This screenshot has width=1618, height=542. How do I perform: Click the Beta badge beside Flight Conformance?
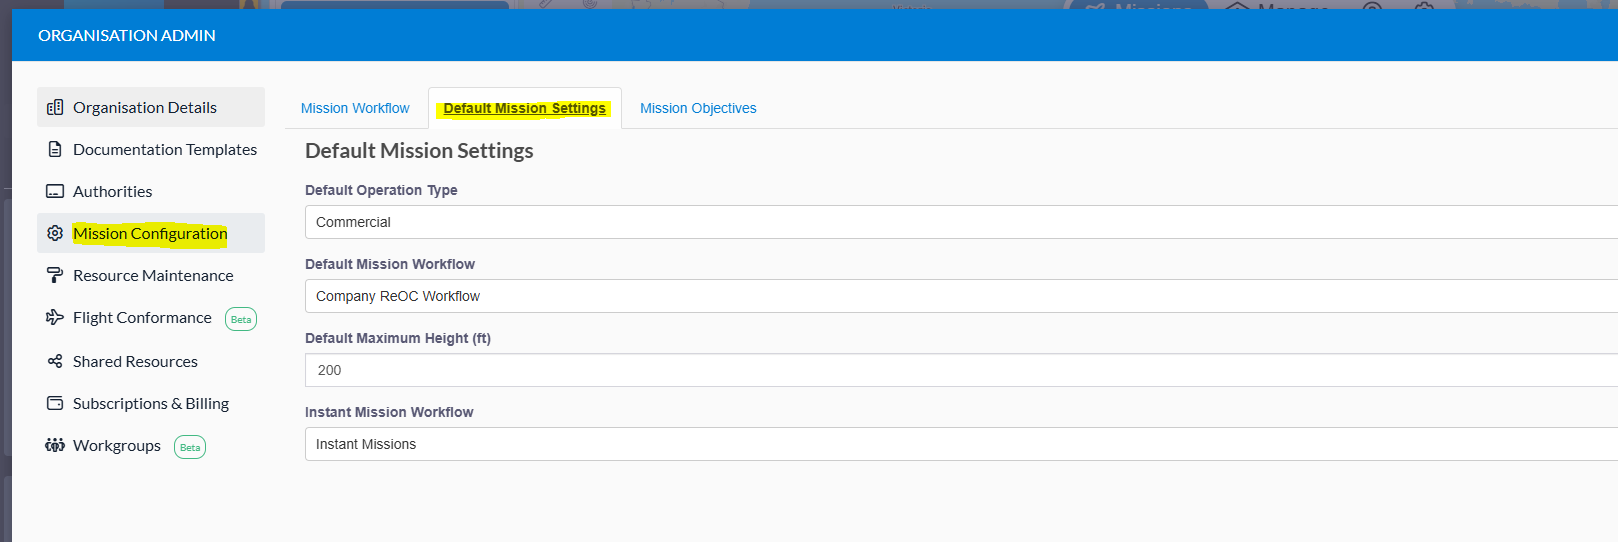(241, 319)
